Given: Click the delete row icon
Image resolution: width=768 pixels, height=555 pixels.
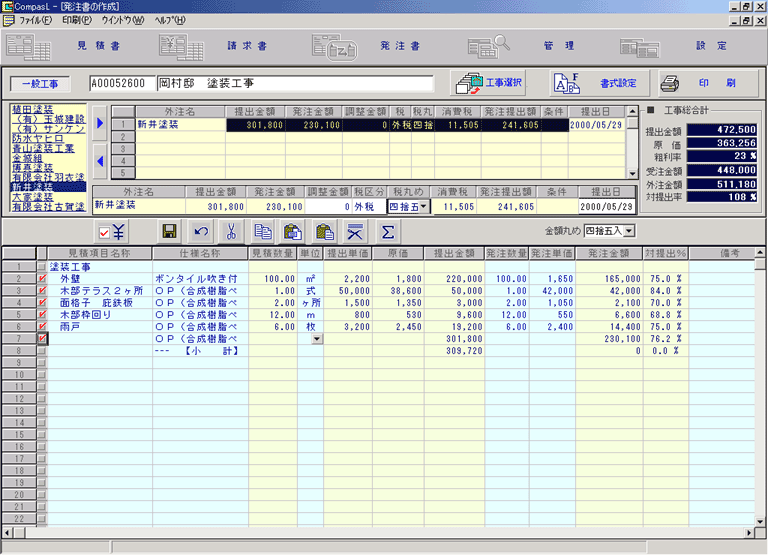Looking at the screenshot, I should (355, 232).
